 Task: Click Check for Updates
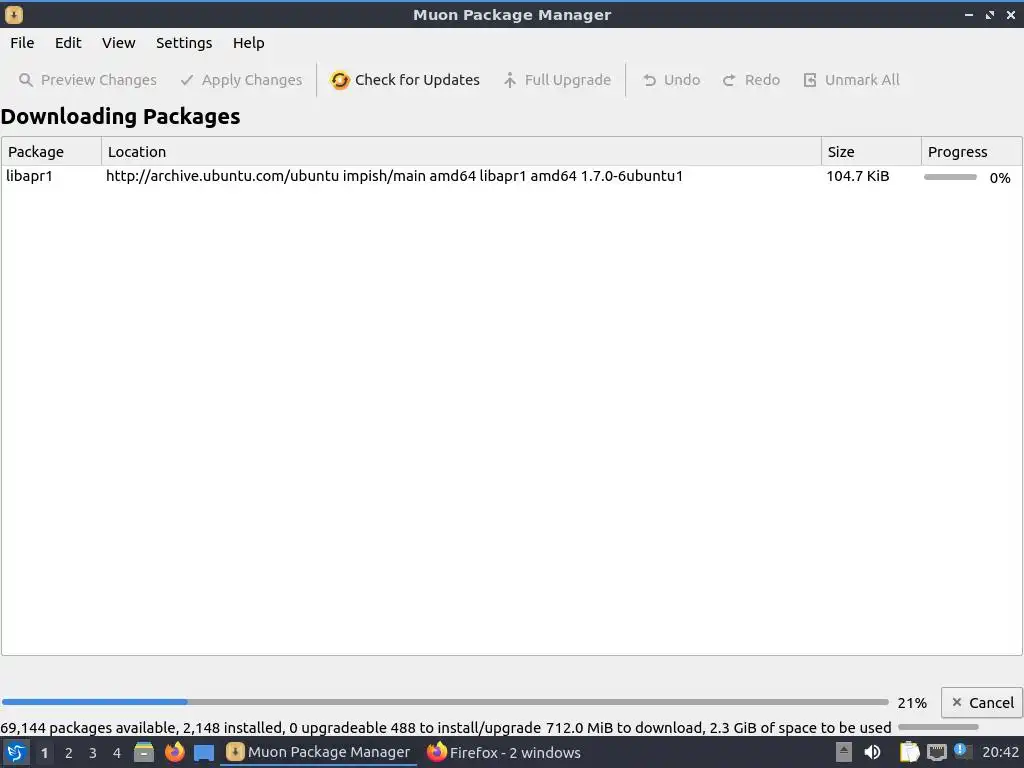point(405,80)
